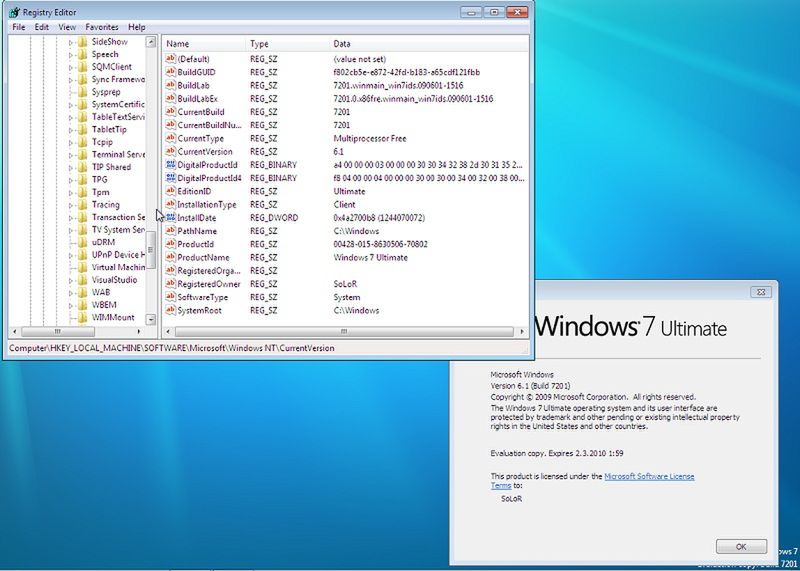Screen dimensions: 800x571
Task: Sort values by the Type column header
Action: [288, 44]
